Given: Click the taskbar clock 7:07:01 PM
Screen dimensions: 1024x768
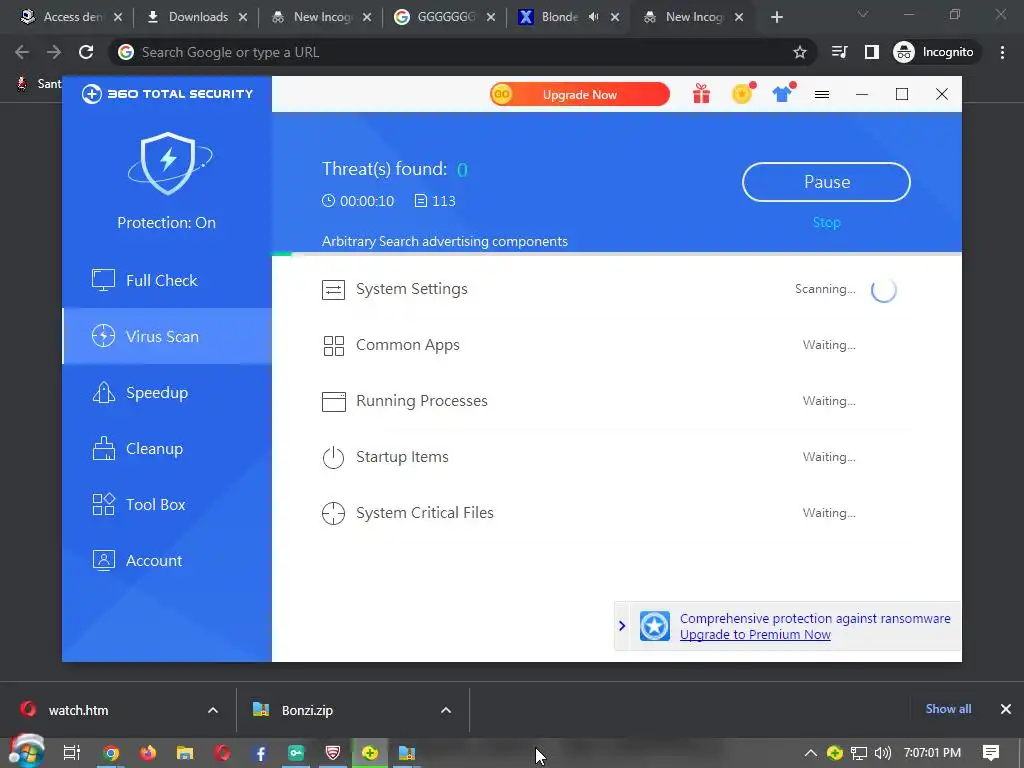Looking at the screenshot, I should (x=933, y=753).
